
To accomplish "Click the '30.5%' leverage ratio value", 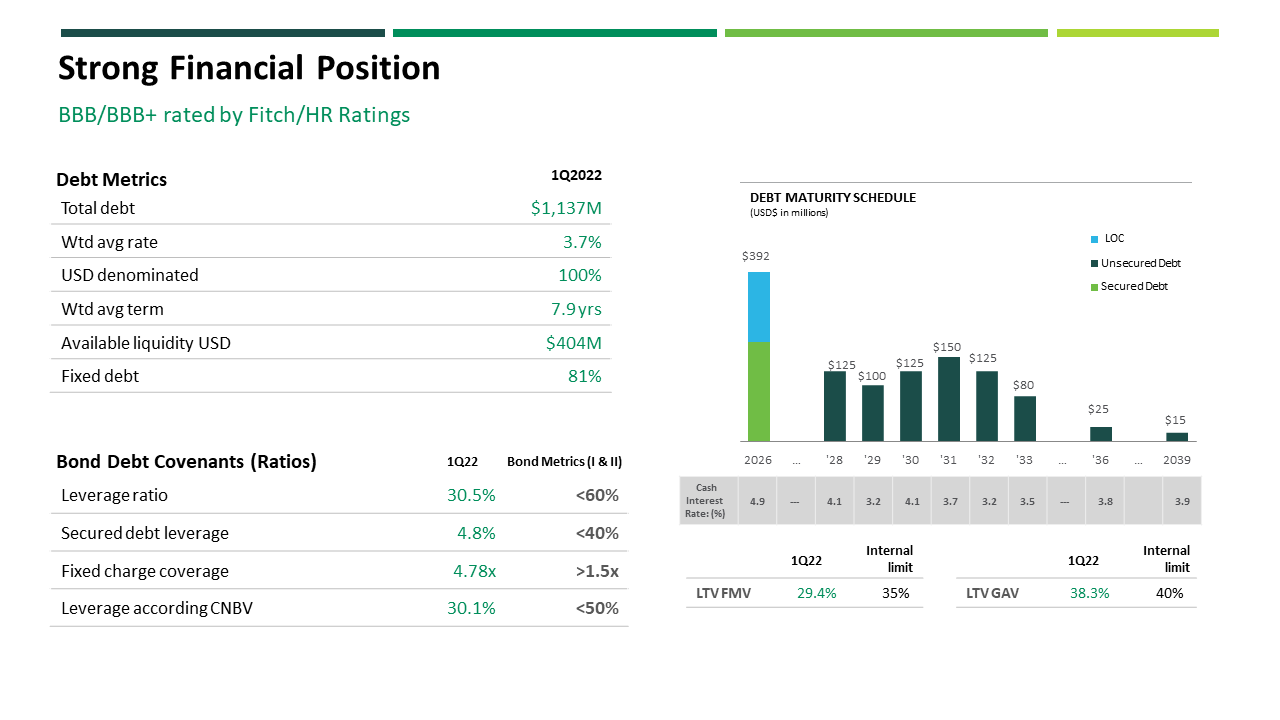I will point(471,495).
